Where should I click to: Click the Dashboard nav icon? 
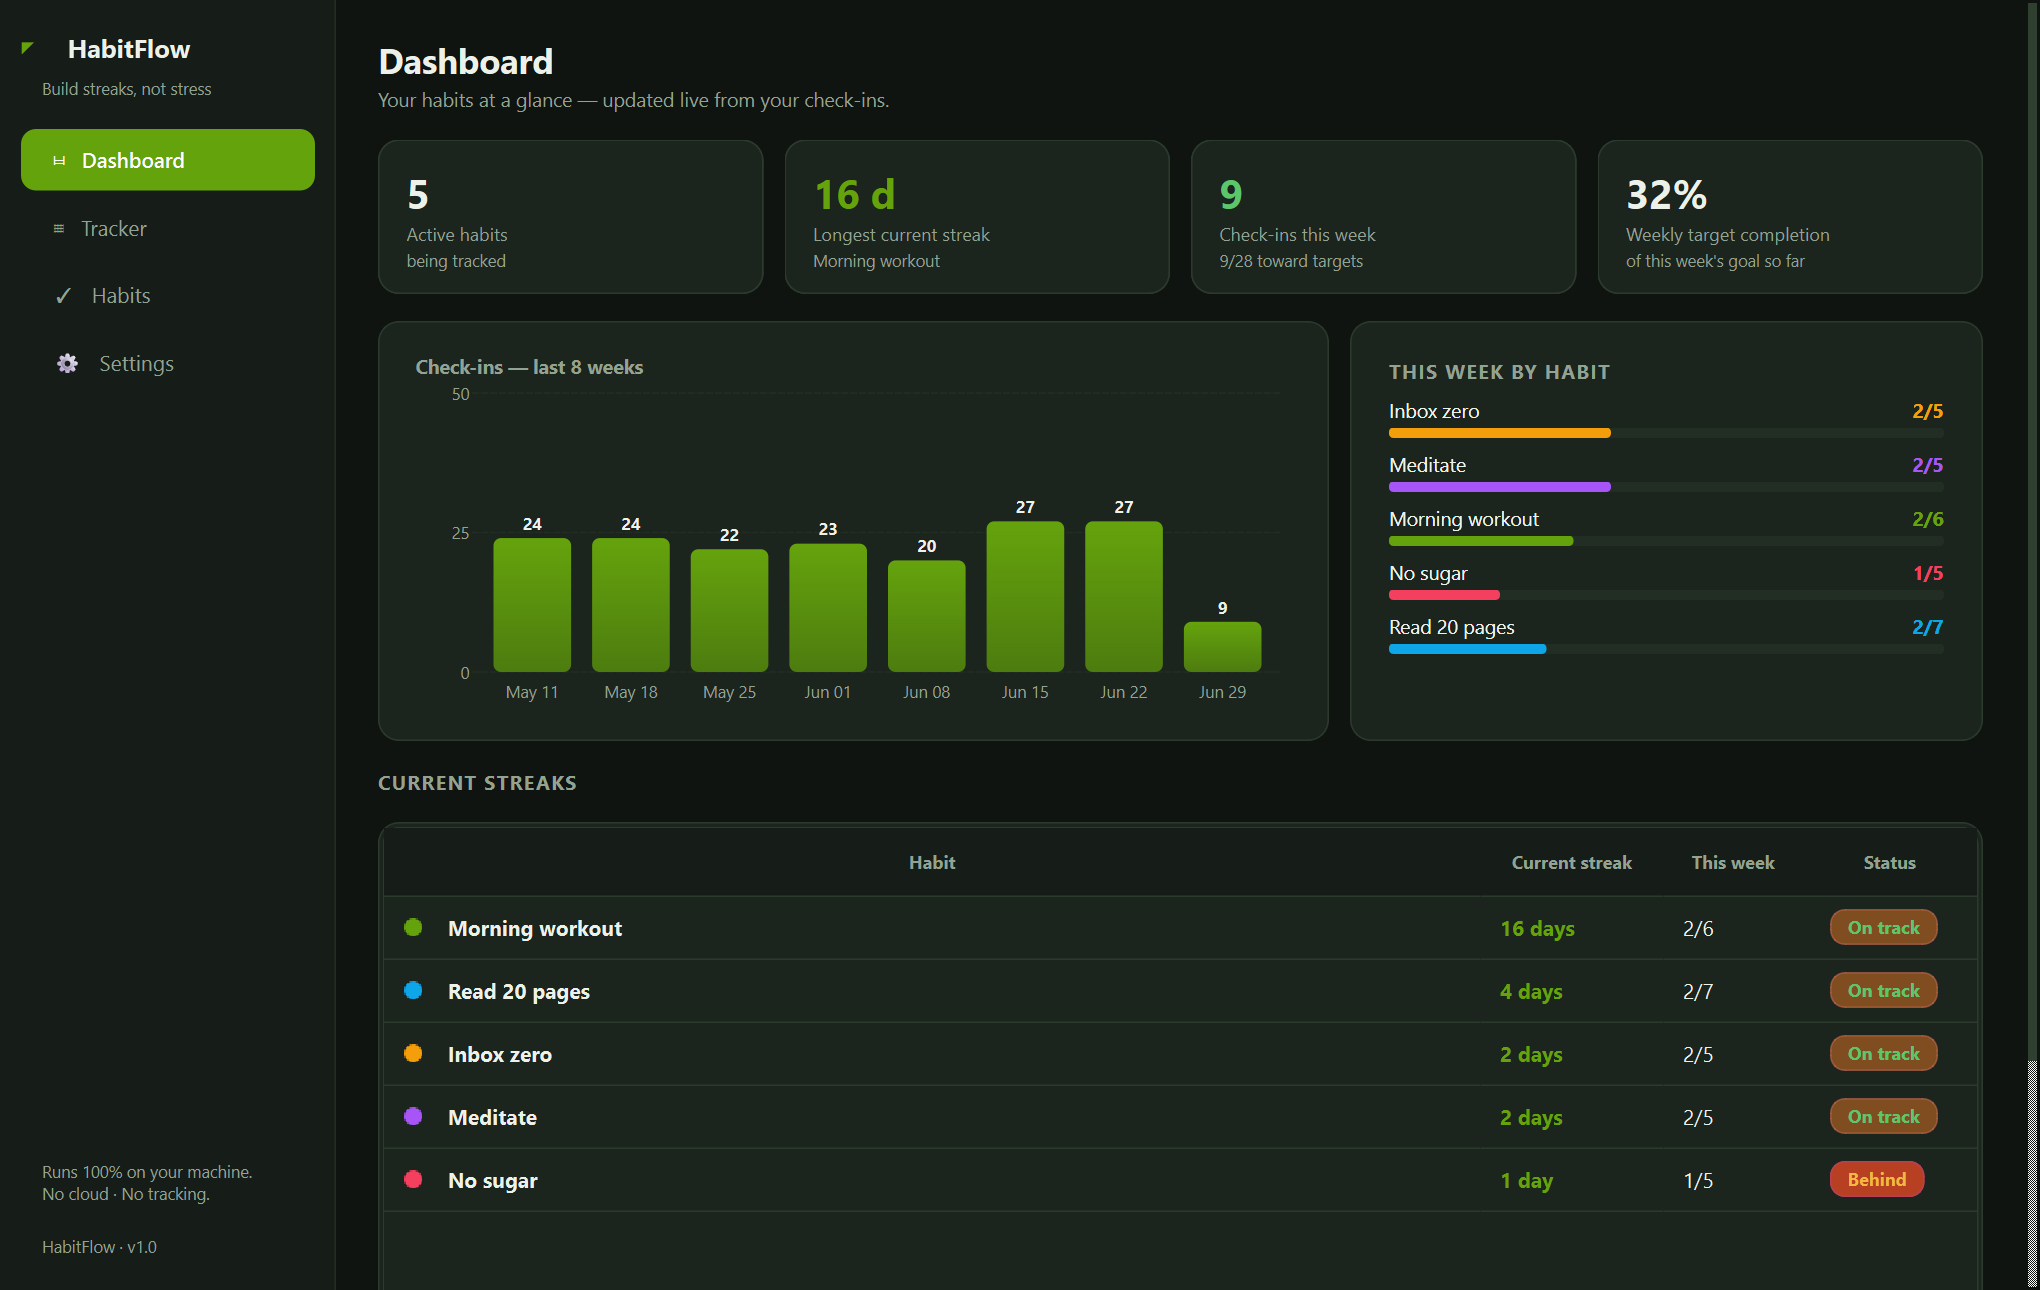pos(59,161)
